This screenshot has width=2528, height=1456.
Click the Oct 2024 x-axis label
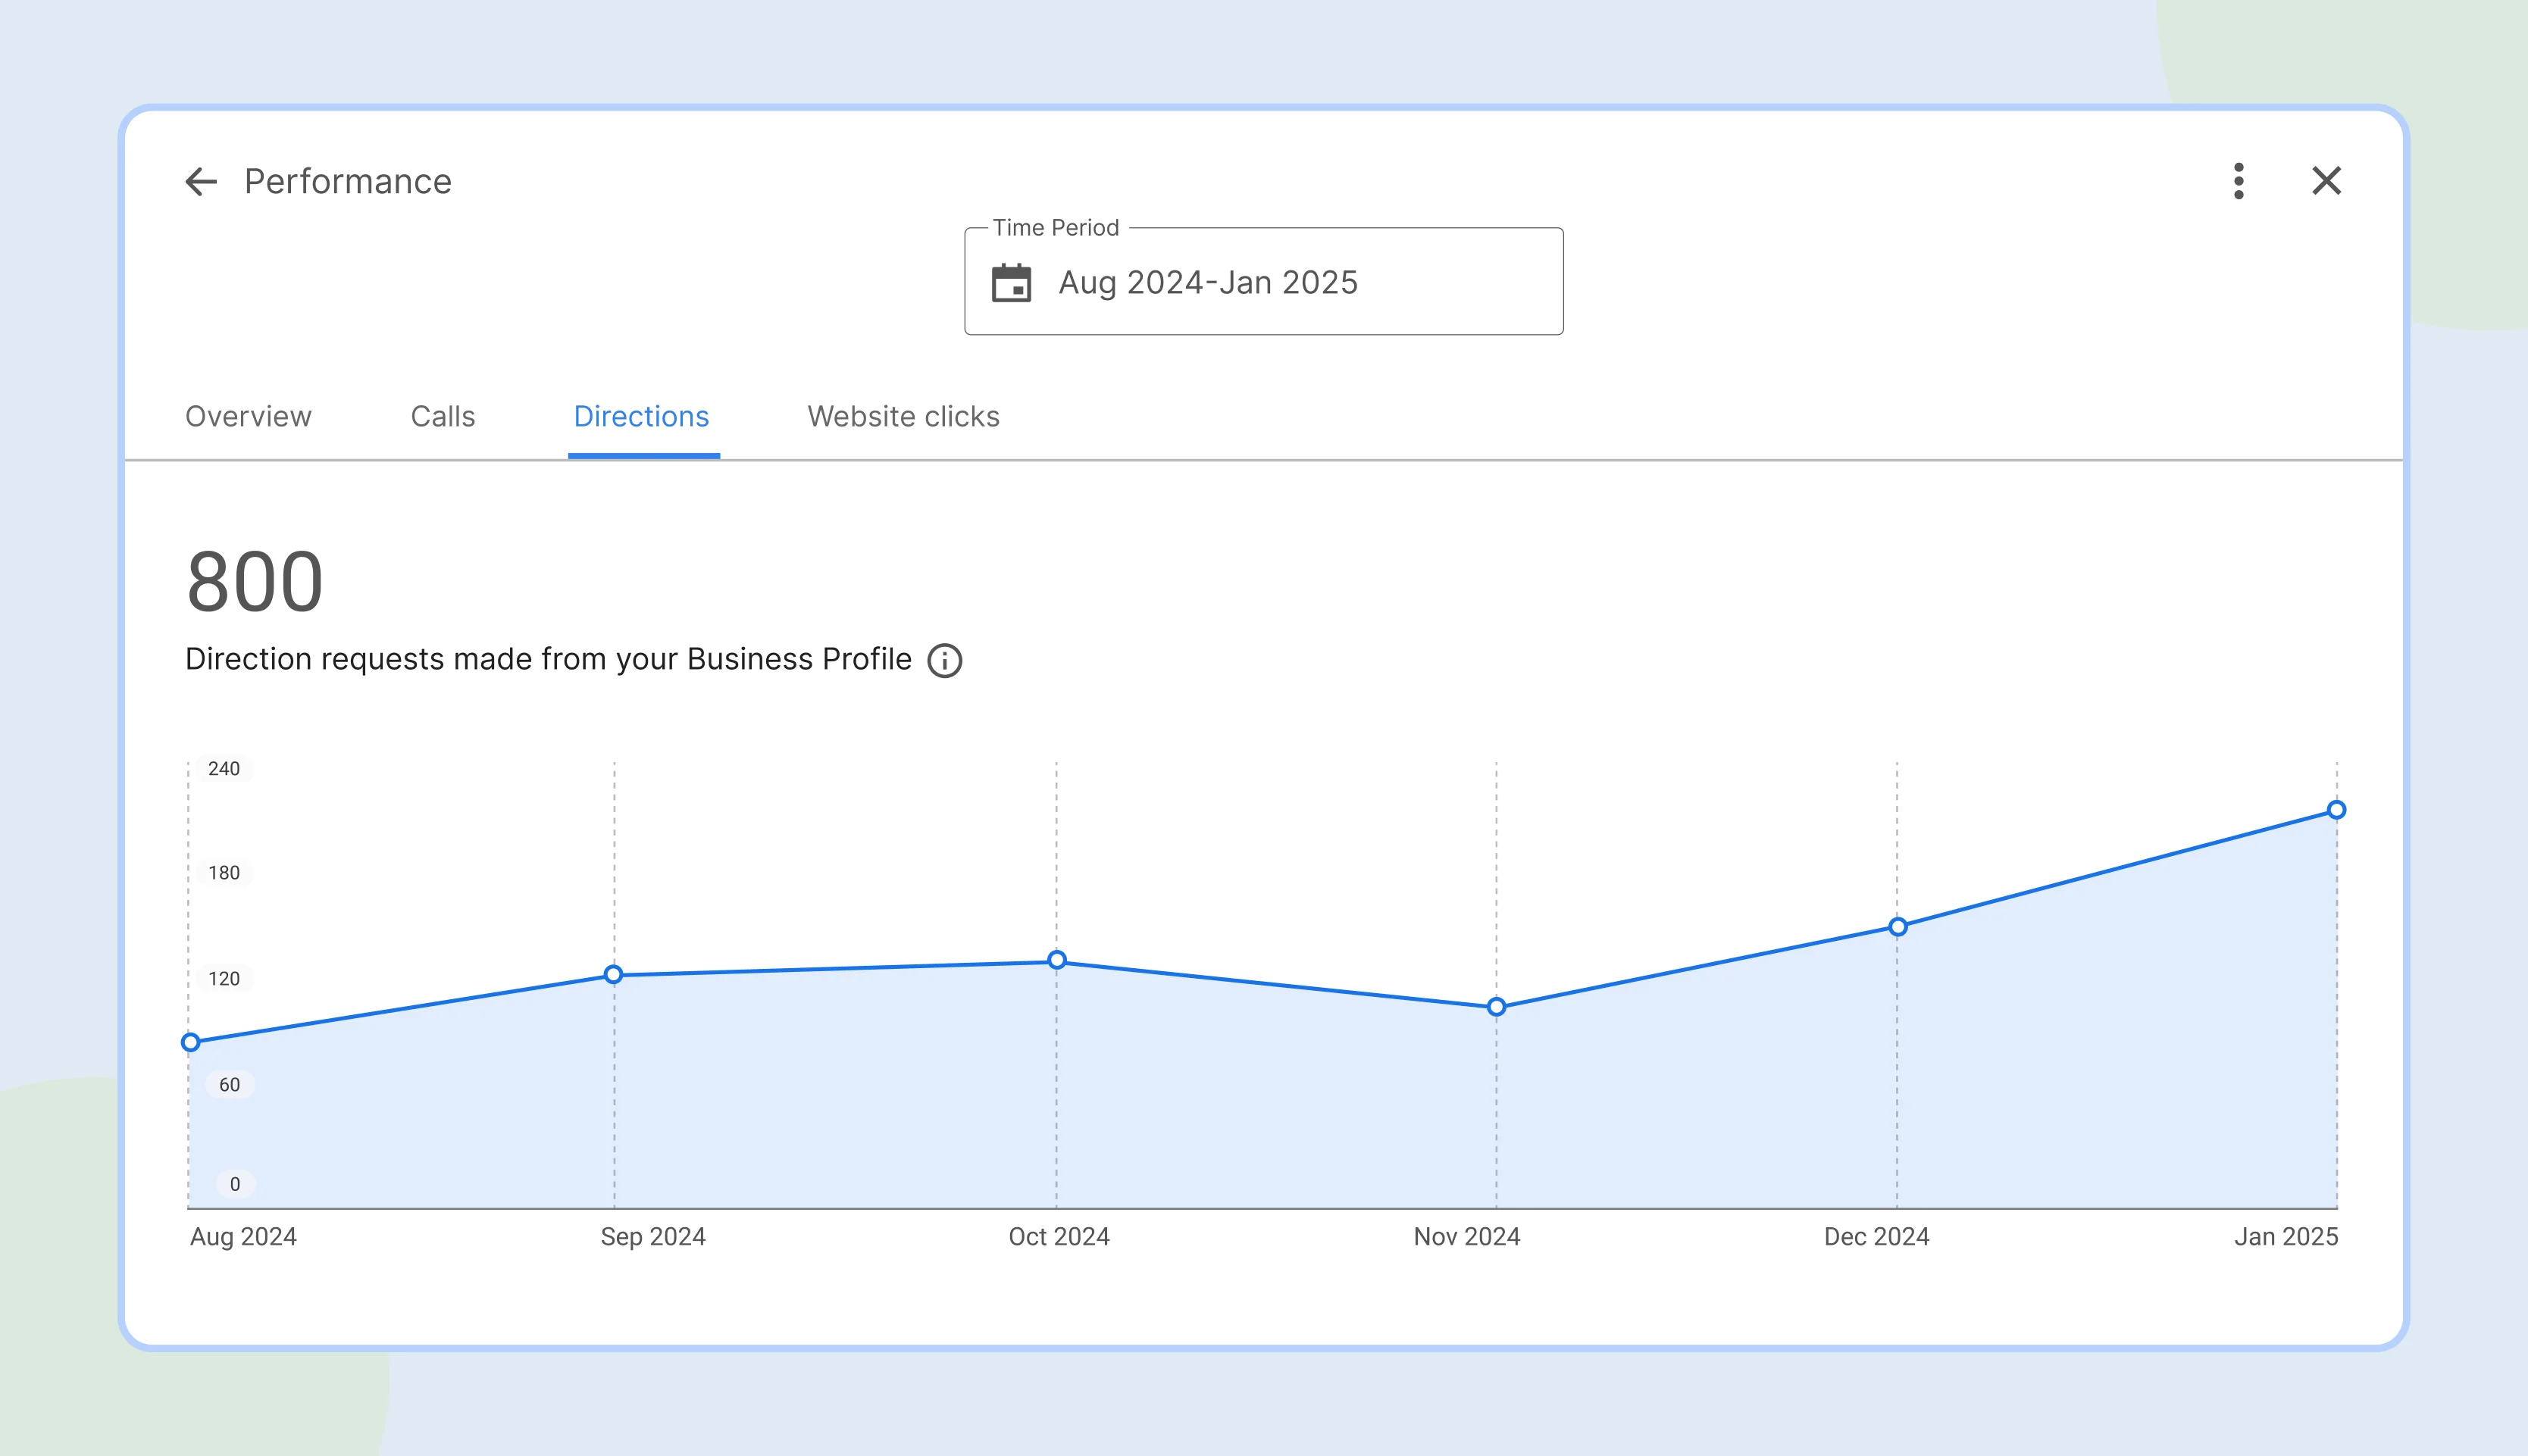click(x=1059, y=1237)
